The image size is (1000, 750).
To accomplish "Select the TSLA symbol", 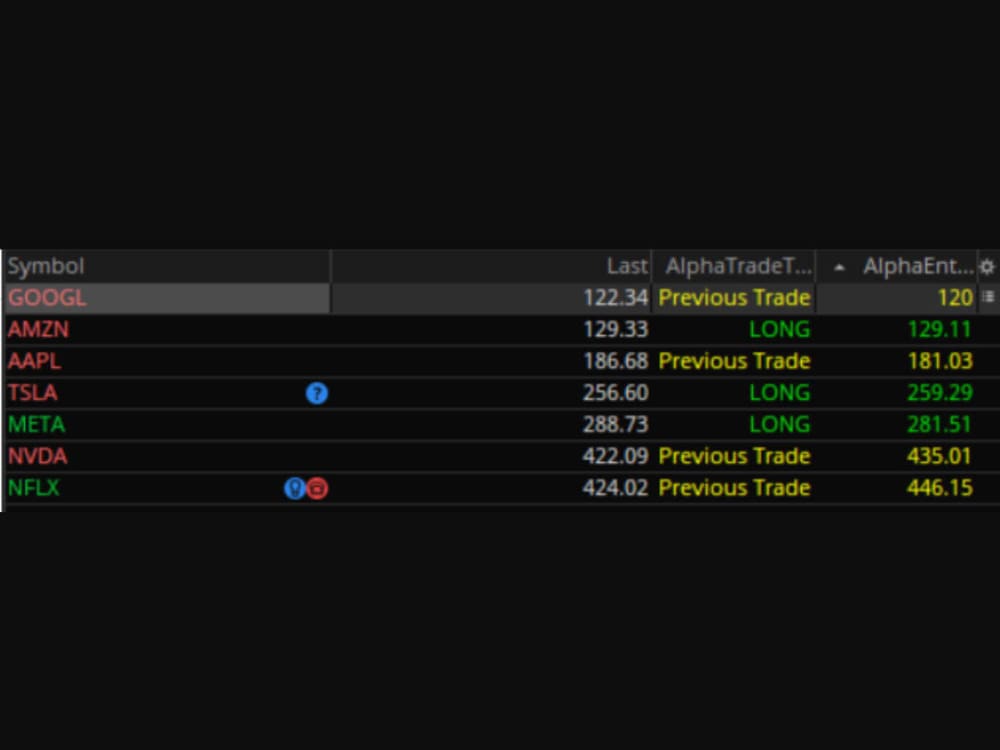I will [x=33, y=393].
